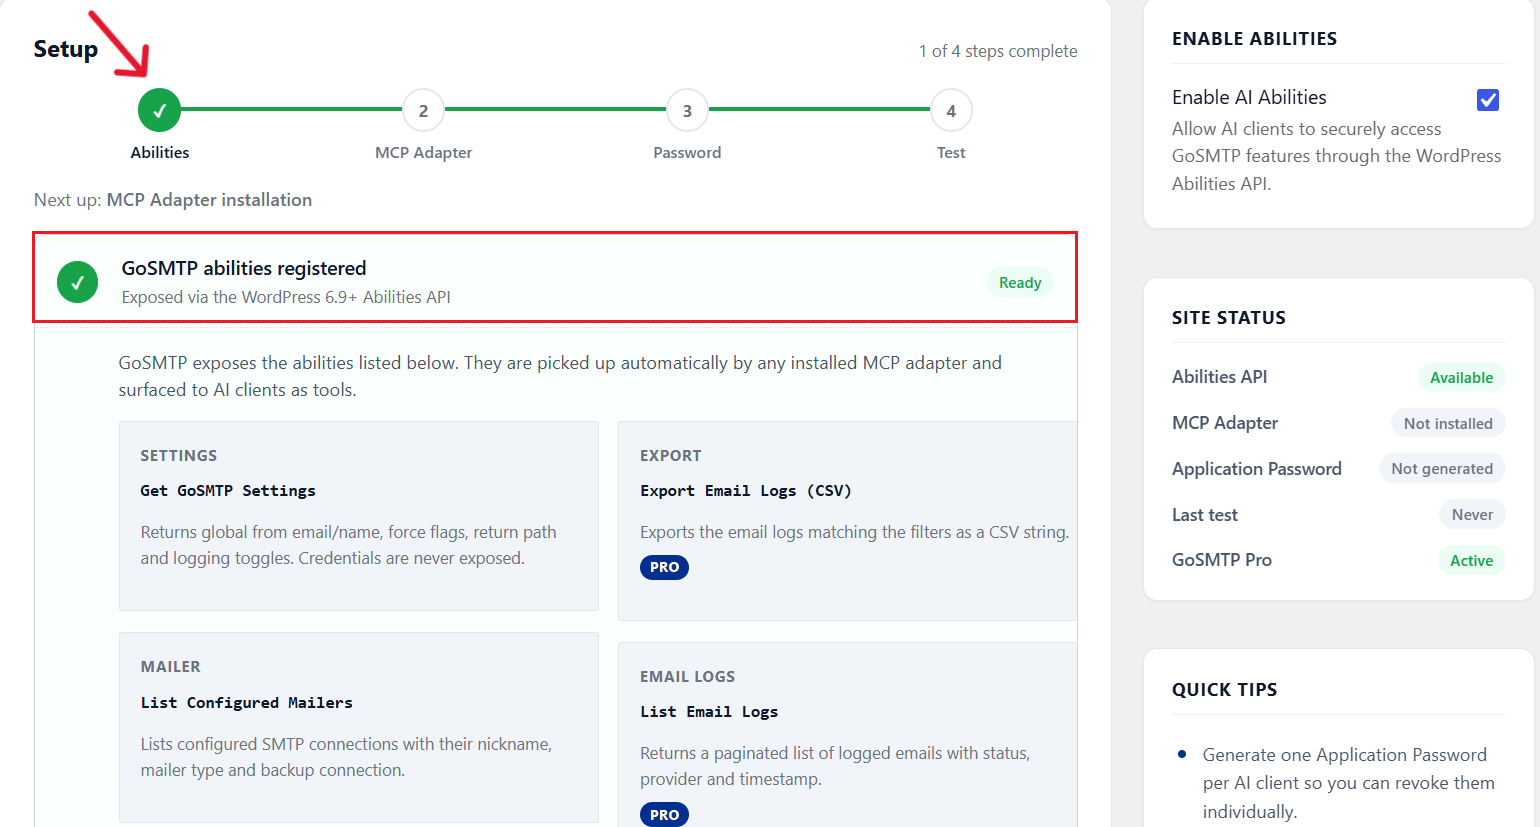Image resolution: width=1540 pixels, height=827 pixels.
Task: Click the Not installed status badge
Action: coord(1448,424)
